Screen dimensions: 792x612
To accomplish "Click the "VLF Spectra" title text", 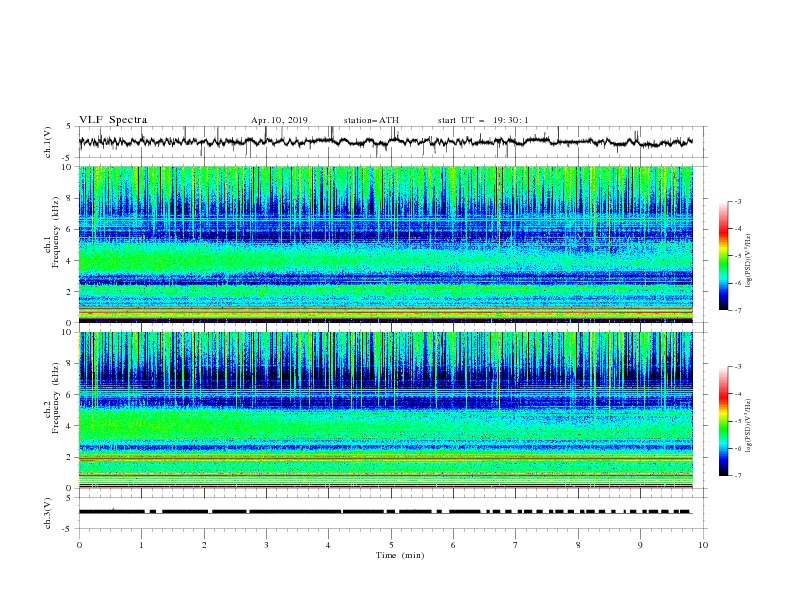I will tap(113, 120).
